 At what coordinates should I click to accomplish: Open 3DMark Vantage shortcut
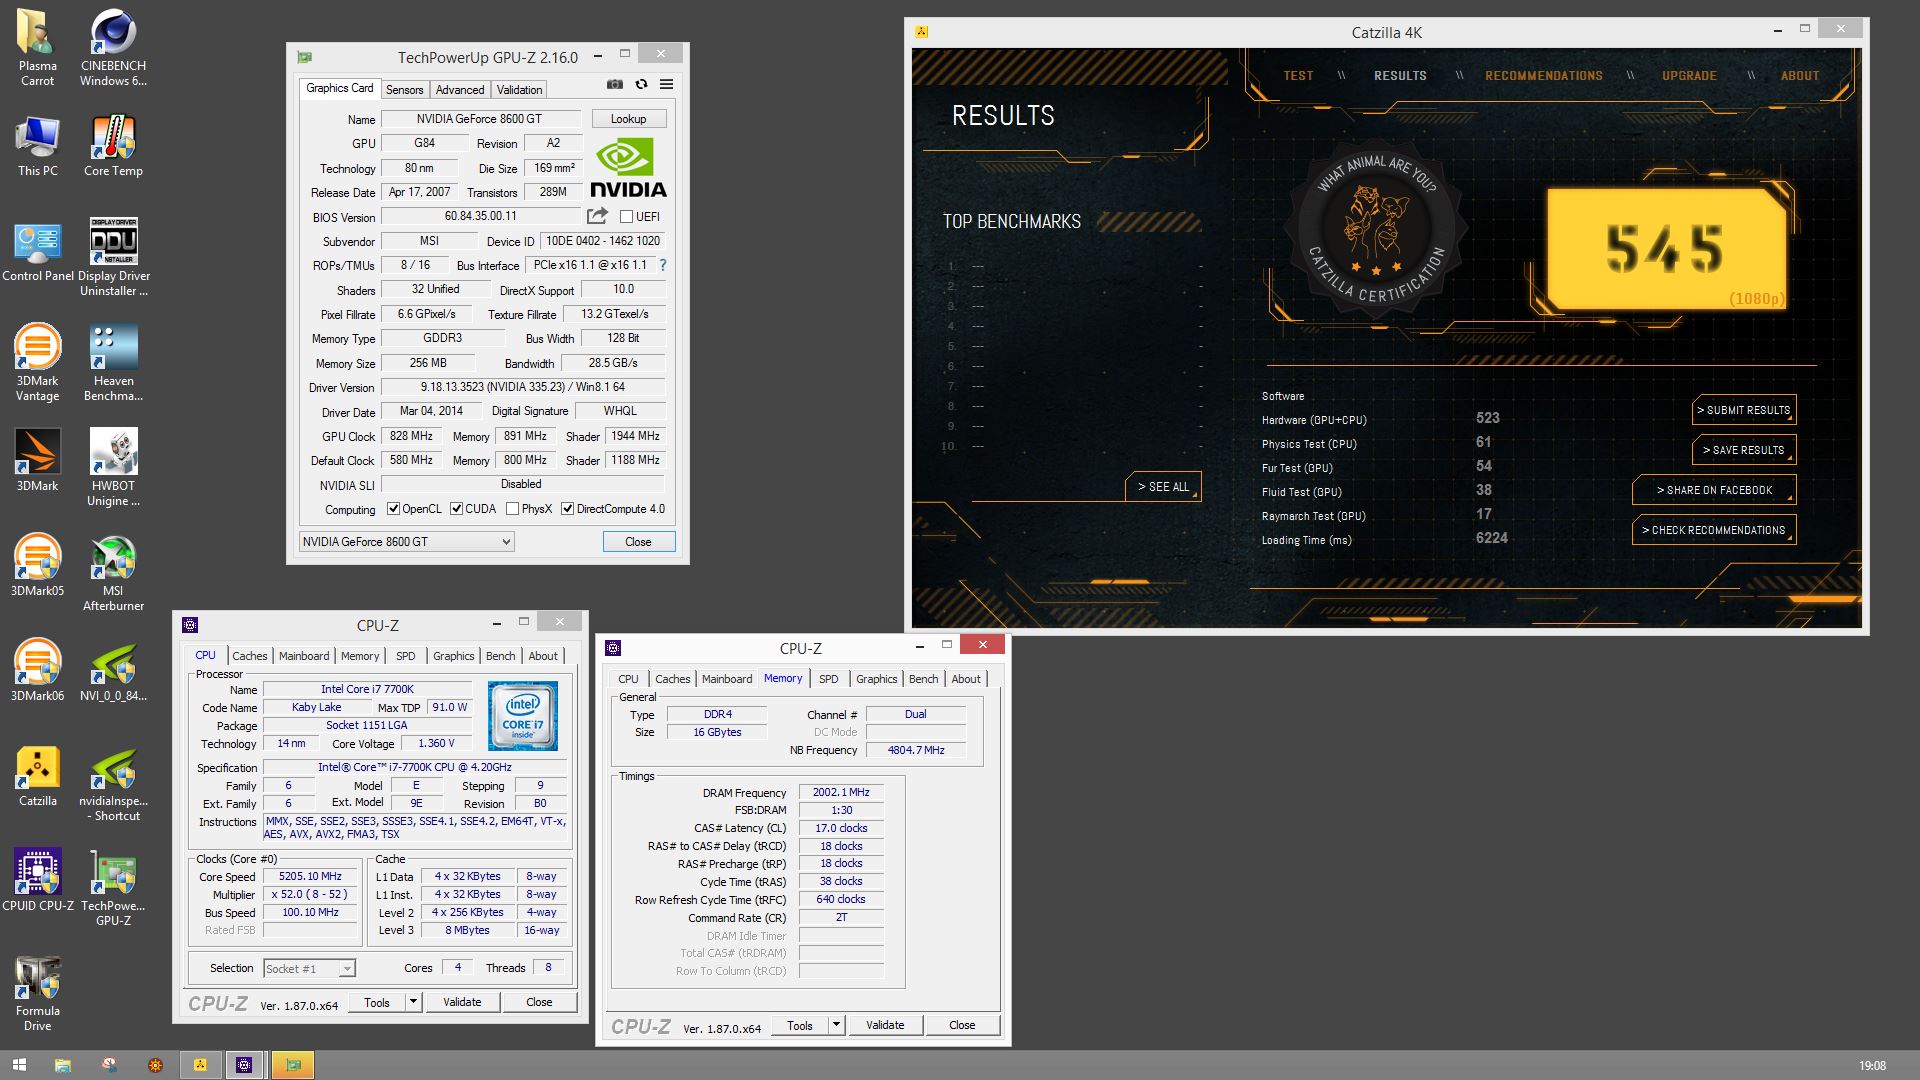click(37, 363)
